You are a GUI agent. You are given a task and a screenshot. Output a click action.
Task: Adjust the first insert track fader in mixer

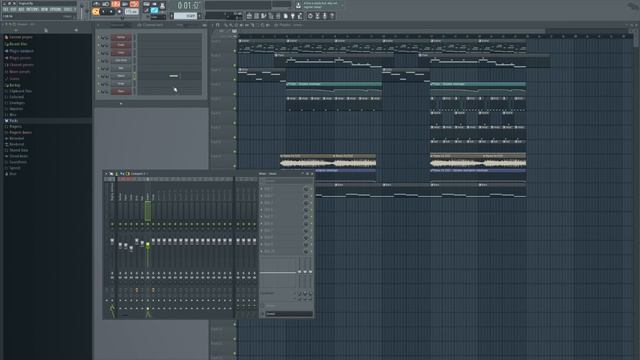(x=120, y=245)
